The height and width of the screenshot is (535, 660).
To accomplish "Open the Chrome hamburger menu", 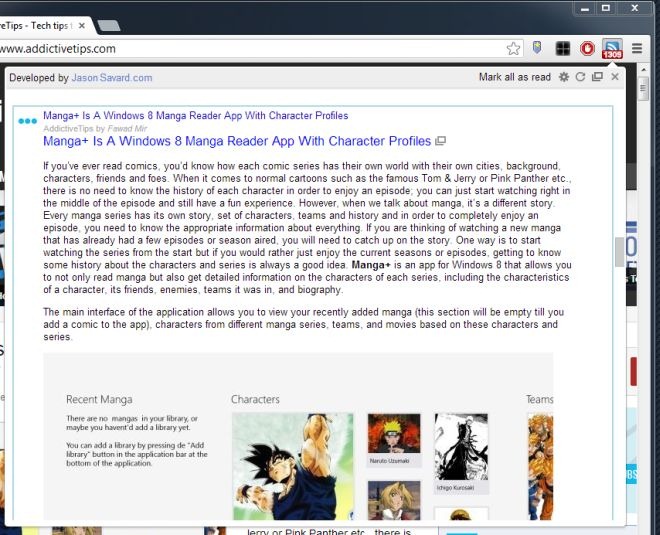I will [637, 49].
